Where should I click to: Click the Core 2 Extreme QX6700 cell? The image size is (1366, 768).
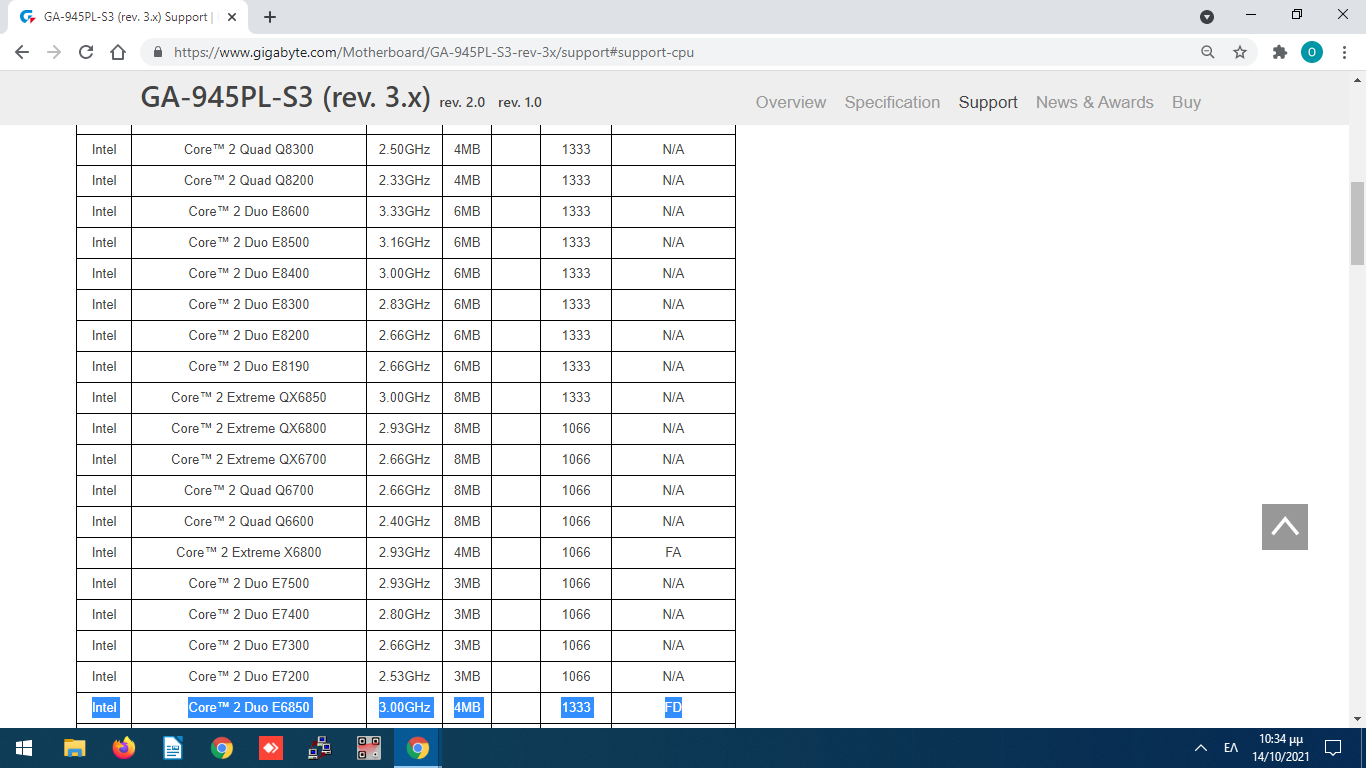point(249,460)
